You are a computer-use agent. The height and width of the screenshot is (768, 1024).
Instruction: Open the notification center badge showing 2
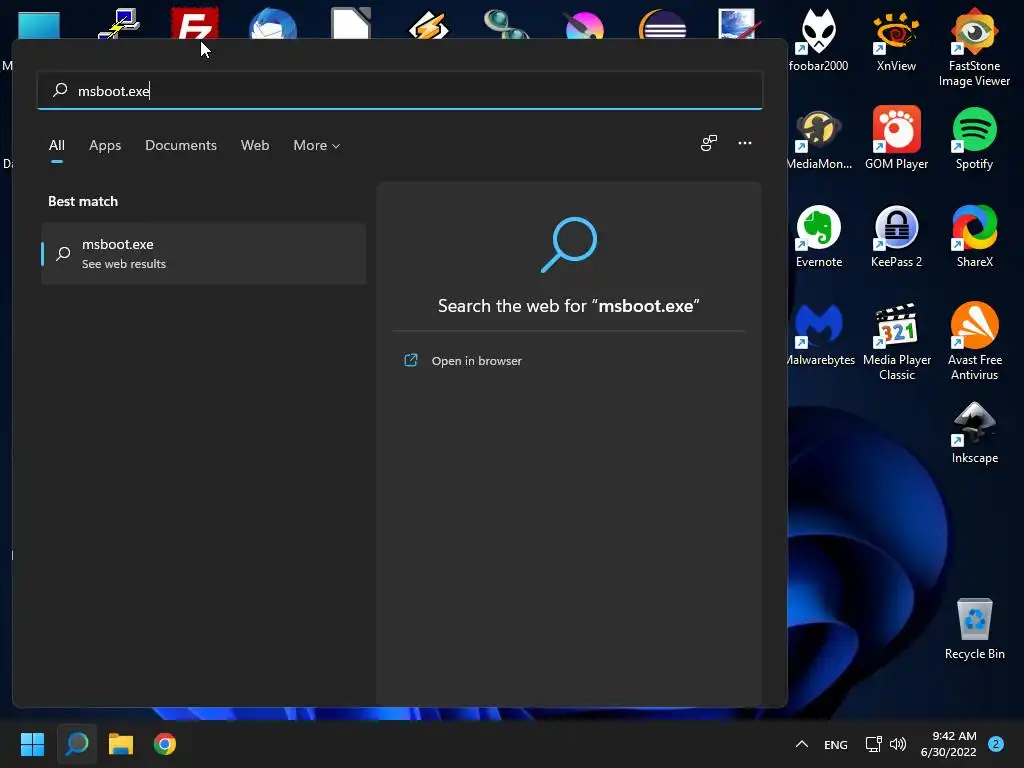[995, 744]
